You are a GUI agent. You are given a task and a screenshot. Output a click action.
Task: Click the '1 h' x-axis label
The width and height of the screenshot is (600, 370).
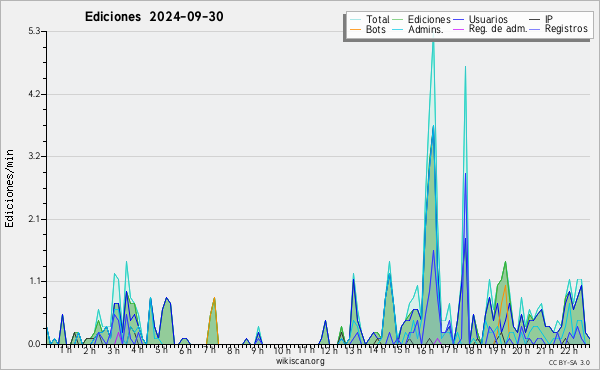(65, 350)
